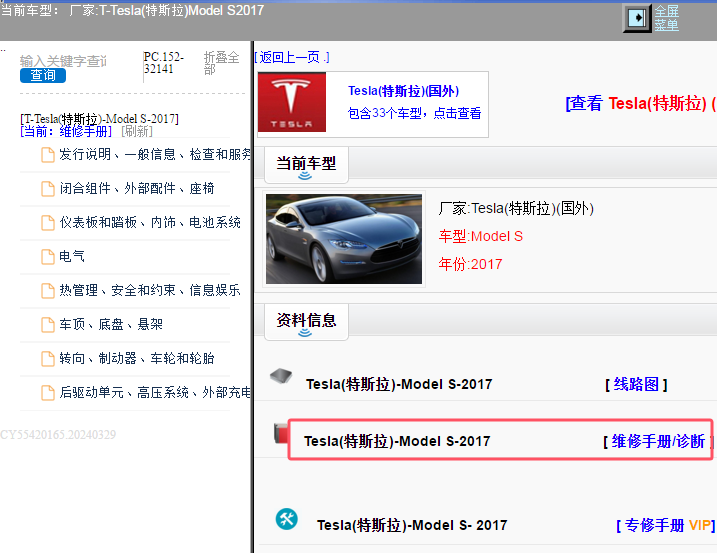This screenshot has height=553, width=717.
Task: Click page icon beside 电气
Action: coord(48,256)
